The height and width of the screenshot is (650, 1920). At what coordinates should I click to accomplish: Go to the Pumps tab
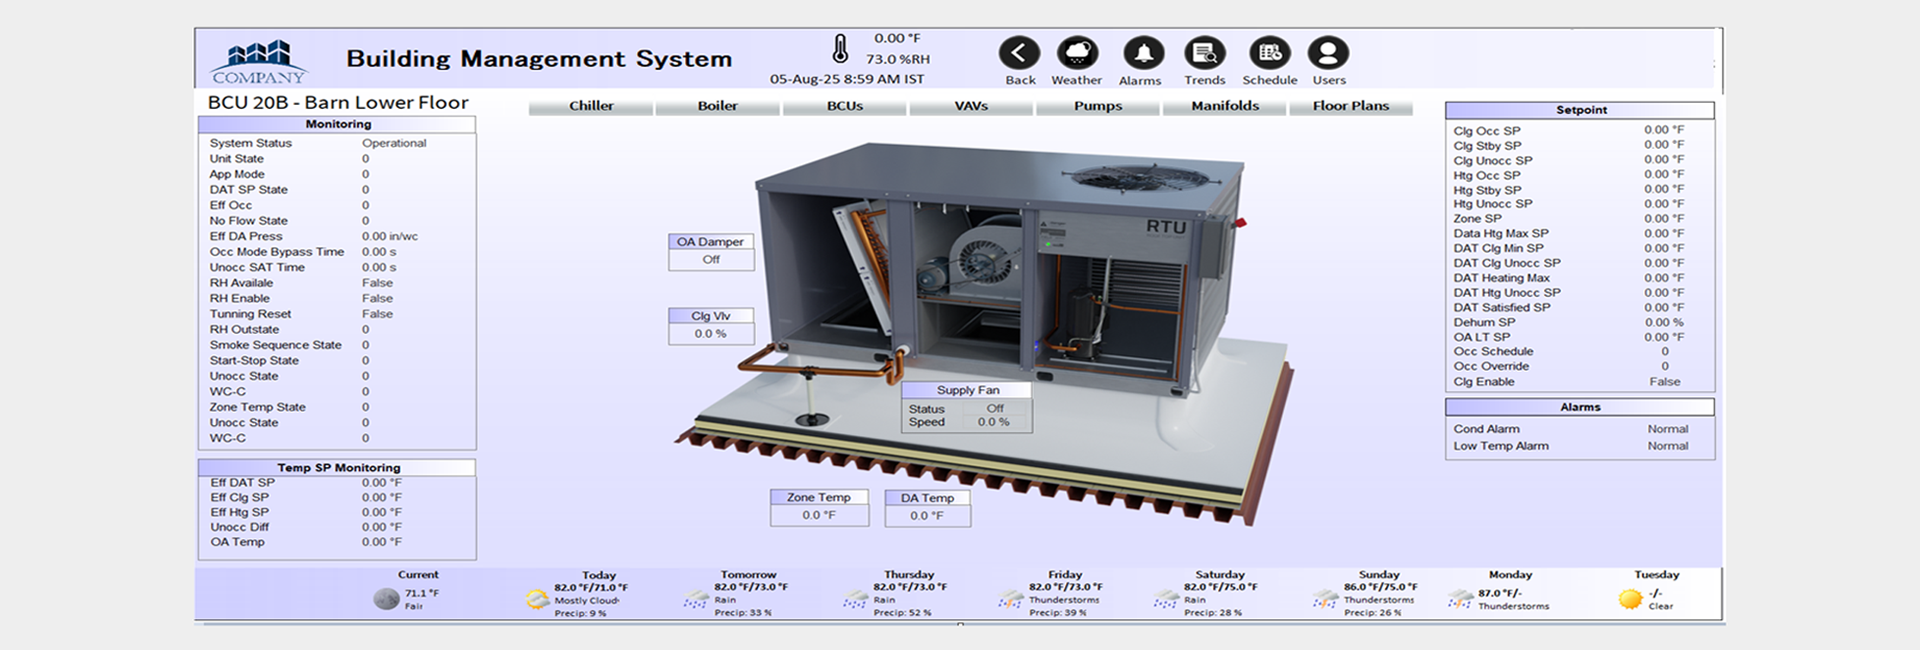tap(1098, 106)
